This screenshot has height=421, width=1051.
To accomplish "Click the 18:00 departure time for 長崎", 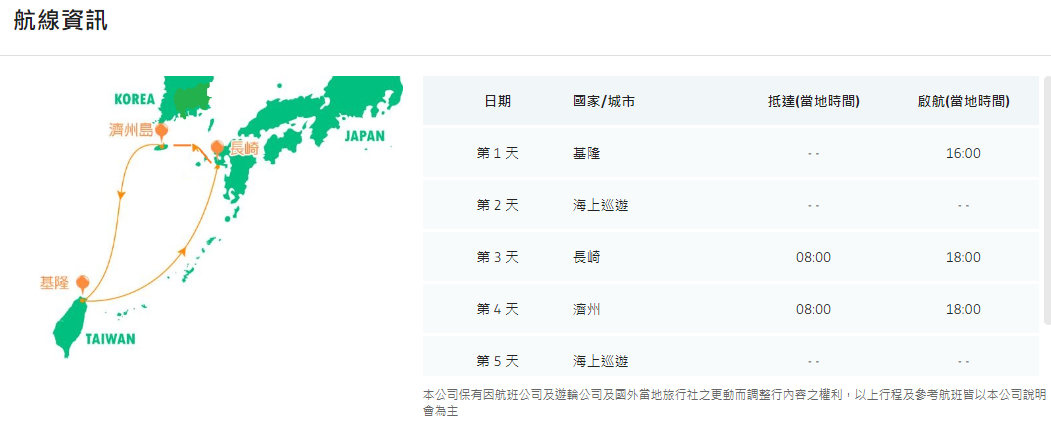I will [x=964, y=257].
